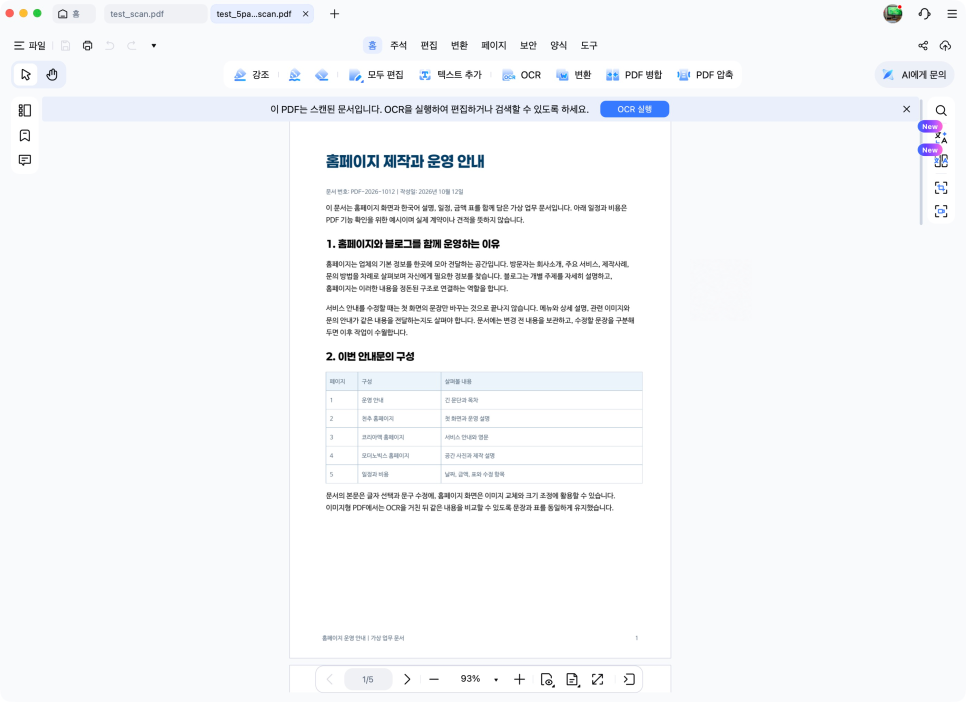Click the heading 홈페이지 제작과 운영 안내
The width and height of the screenshot is (966, 702).
click(x=405, y=161)
